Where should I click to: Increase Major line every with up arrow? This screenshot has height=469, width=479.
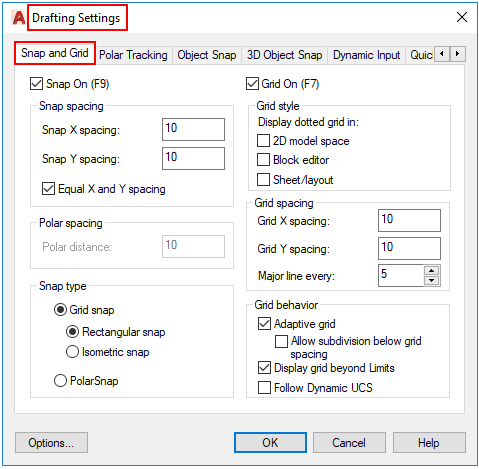point(432,270)
